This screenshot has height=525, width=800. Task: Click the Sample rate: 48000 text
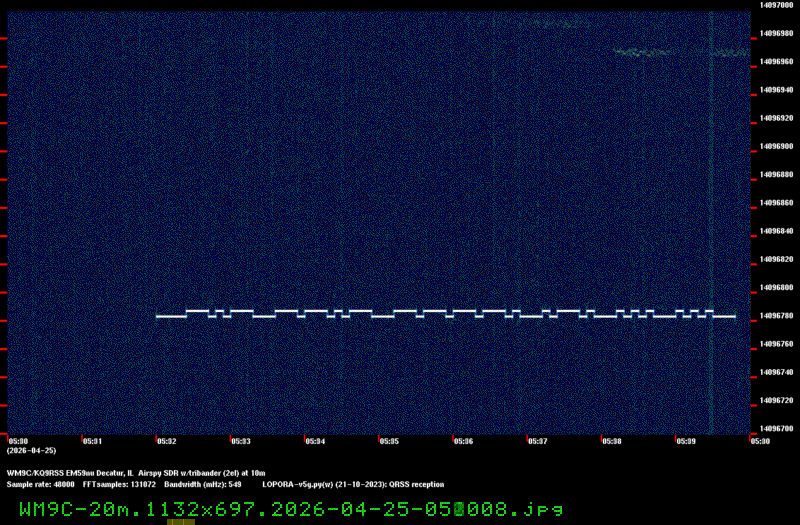coord(40,483)
